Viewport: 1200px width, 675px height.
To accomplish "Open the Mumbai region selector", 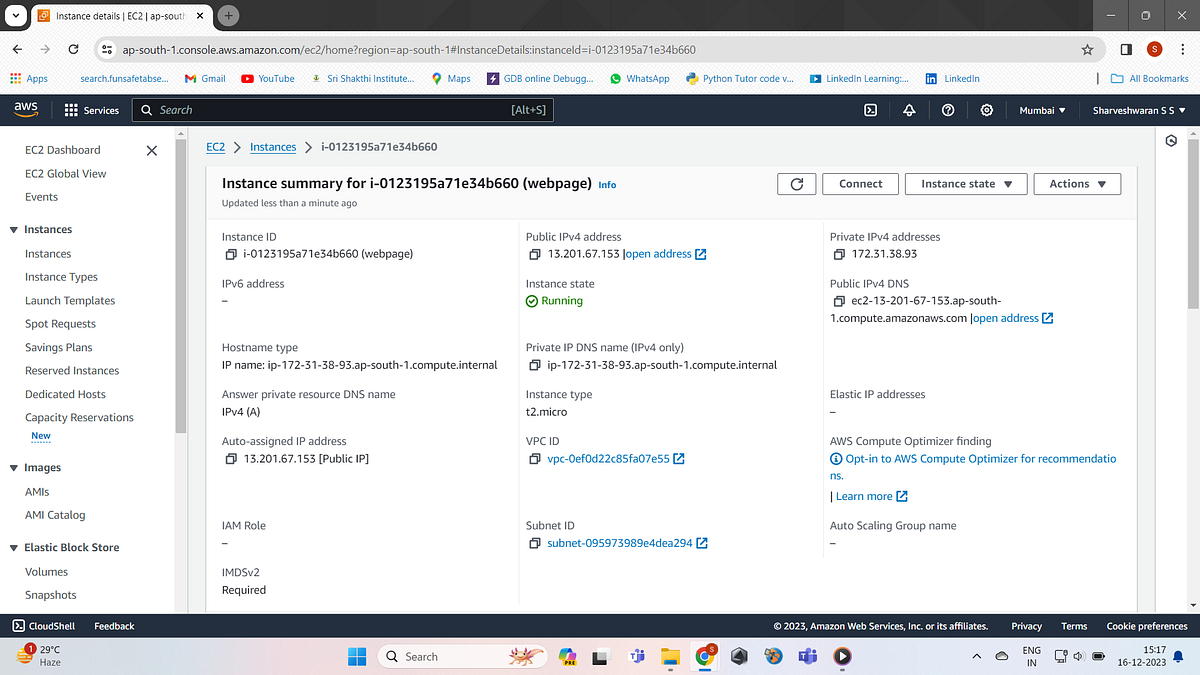I will (x=1042, y=110).
